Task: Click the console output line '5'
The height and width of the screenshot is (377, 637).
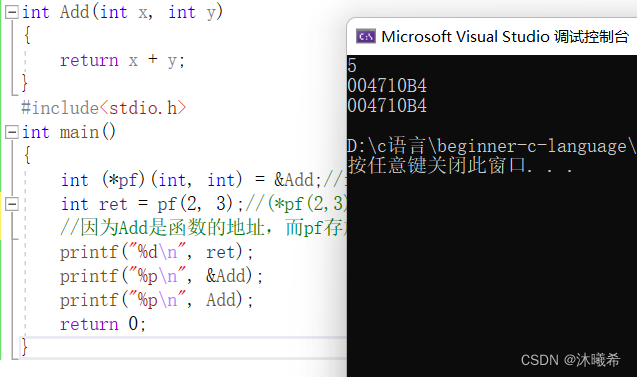Action: click(x=352, y=65)
